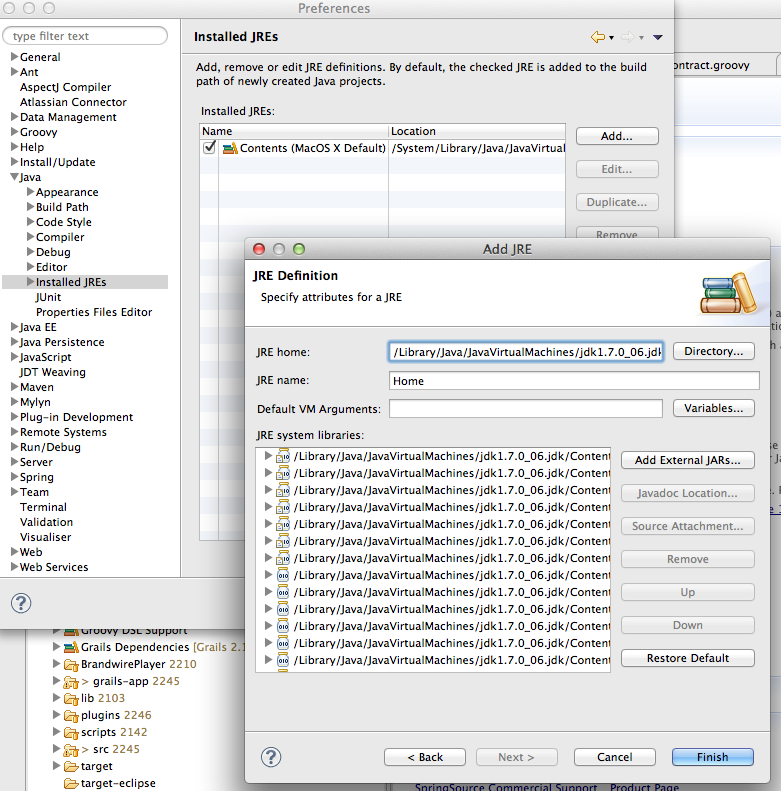
Task: Click the Variables... button
Action: coord(713,408)
